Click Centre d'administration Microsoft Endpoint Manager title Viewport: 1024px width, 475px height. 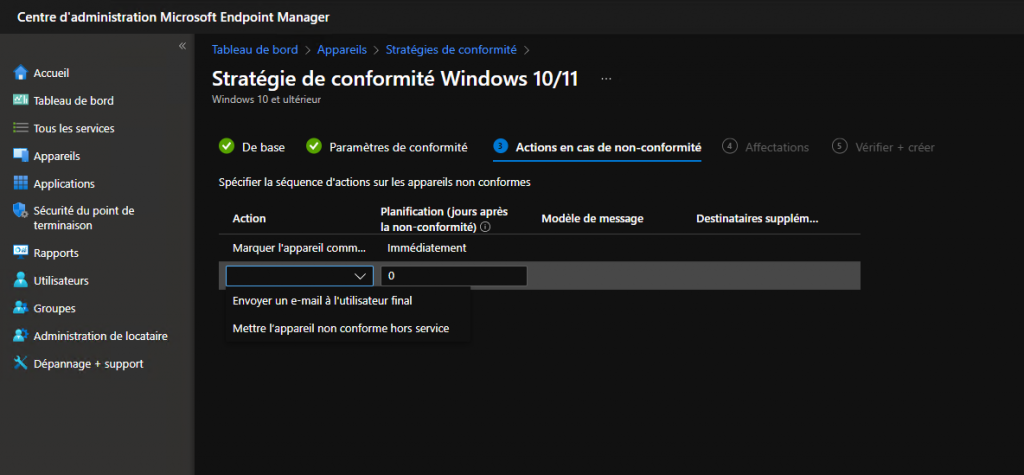pos(173,17)
